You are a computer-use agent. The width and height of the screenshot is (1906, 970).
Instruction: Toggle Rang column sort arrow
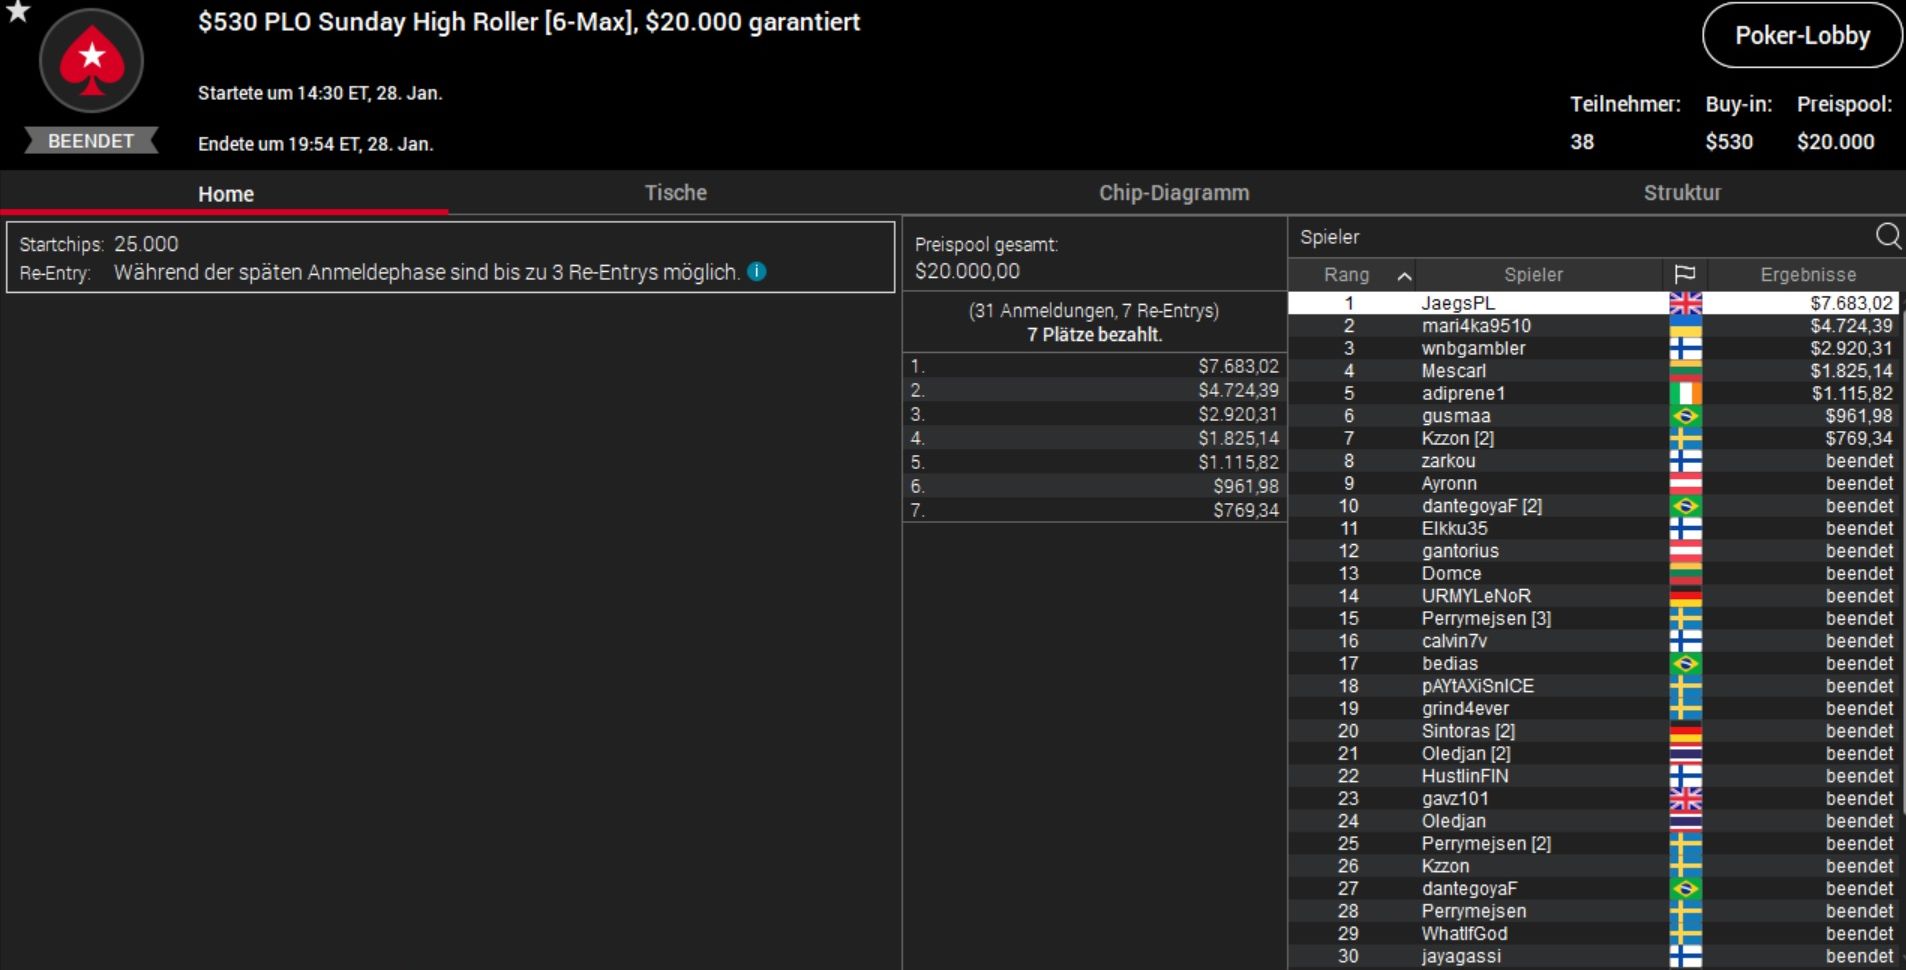1404,275
